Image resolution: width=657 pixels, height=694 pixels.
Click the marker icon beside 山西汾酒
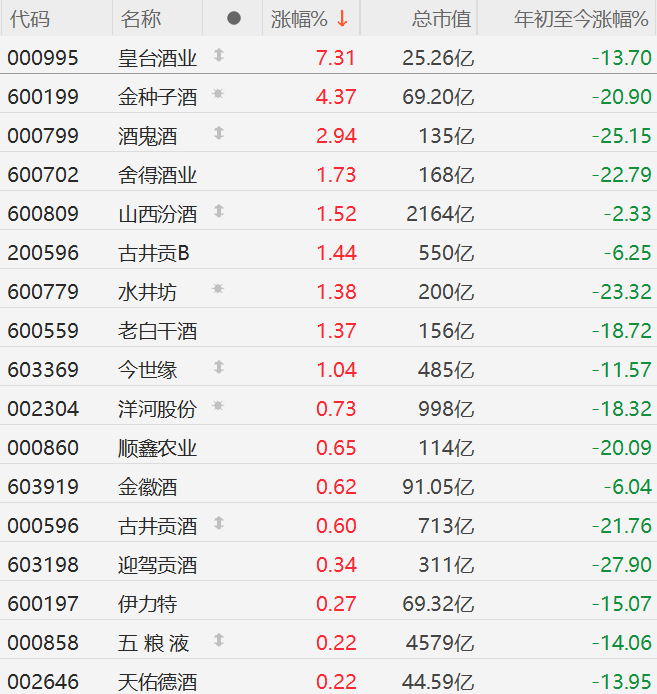click(x=219, y=211)
